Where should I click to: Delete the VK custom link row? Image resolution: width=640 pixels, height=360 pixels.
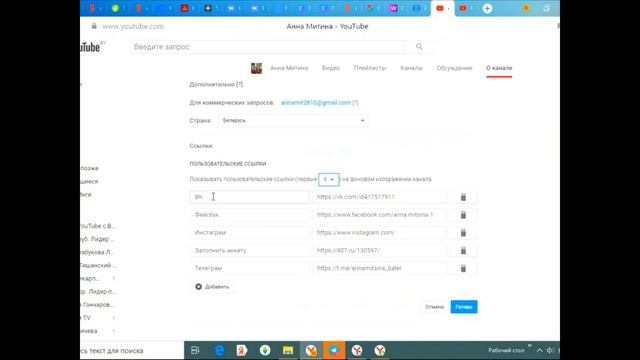[463, 197]
